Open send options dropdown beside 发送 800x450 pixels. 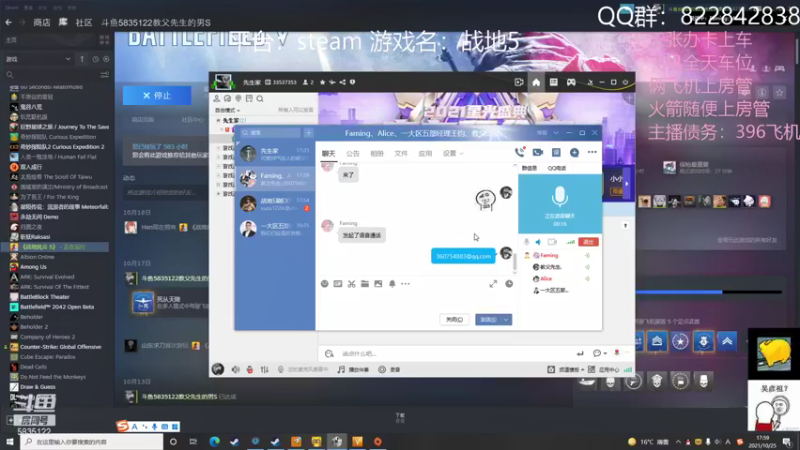pos(506,319)
